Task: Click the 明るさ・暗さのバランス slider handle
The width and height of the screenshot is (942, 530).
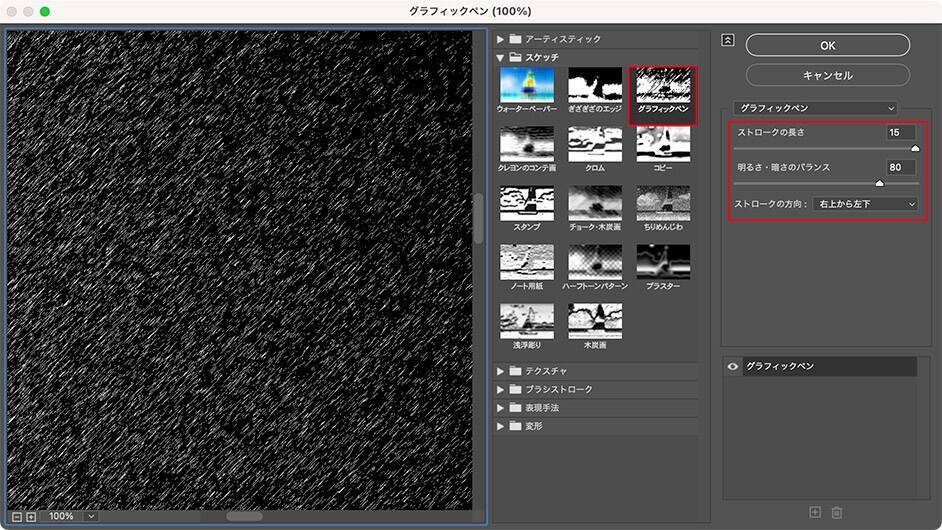Action: (x=879, y=184)
